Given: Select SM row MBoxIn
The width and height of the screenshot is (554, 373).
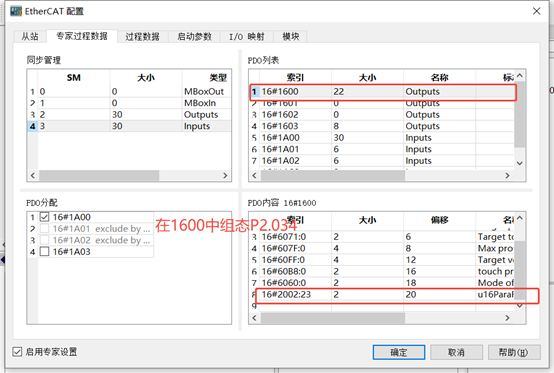Looking at the screenshot, I should (129, 103).
